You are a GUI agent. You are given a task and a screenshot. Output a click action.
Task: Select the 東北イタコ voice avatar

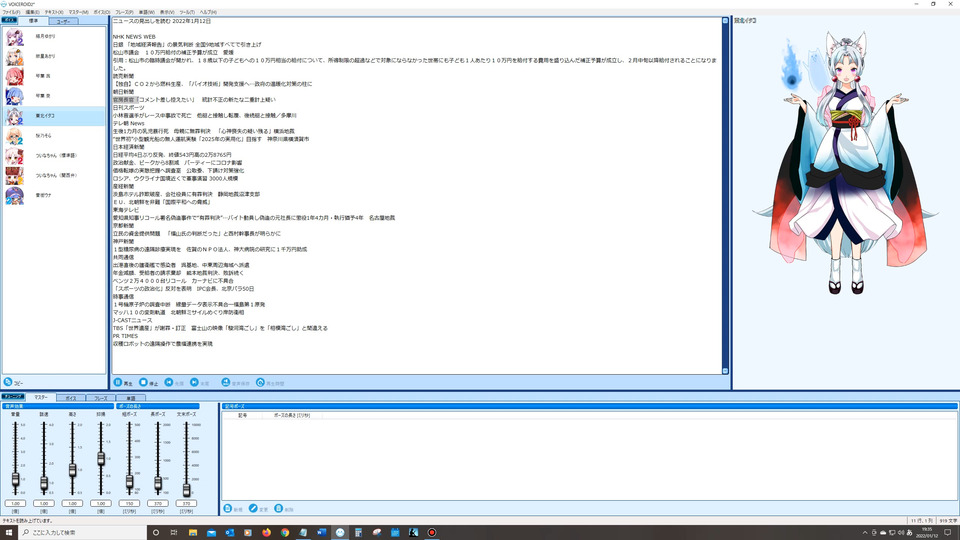(x=15, y=116)
